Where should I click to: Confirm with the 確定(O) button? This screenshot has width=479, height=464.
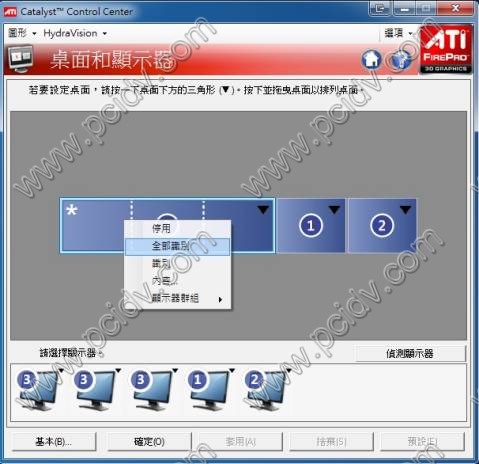click(x=149, y=442)
